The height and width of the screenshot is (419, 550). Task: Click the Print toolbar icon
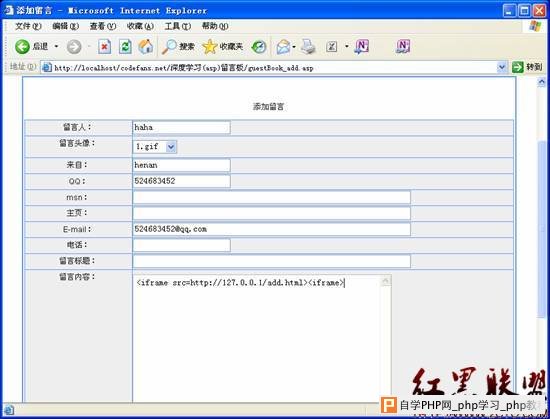[308, 47]
